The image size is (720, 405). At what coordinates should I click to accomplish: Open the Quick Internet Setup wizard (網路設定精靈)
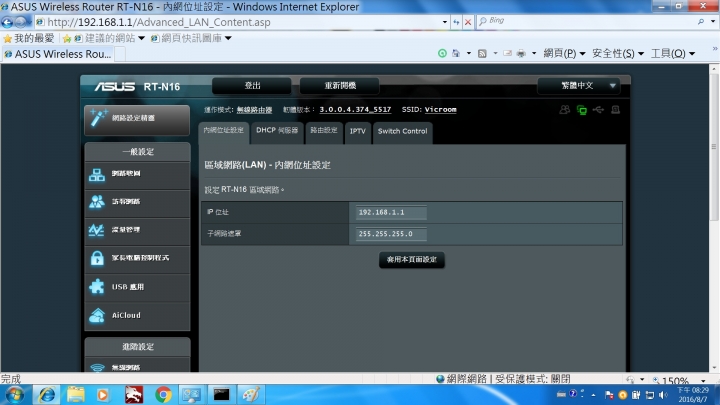point(137,120)
